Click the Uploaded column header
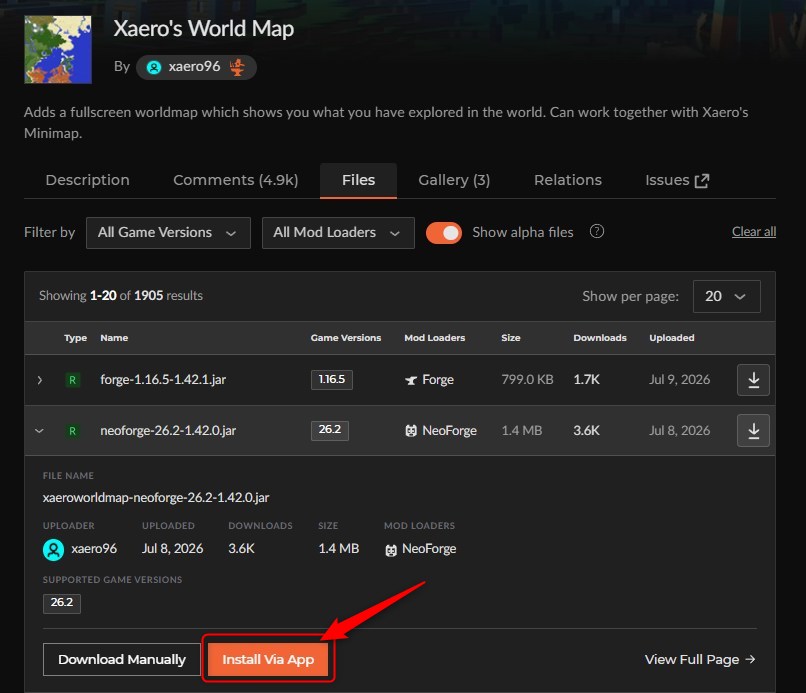806x693 pixels. 672,338
